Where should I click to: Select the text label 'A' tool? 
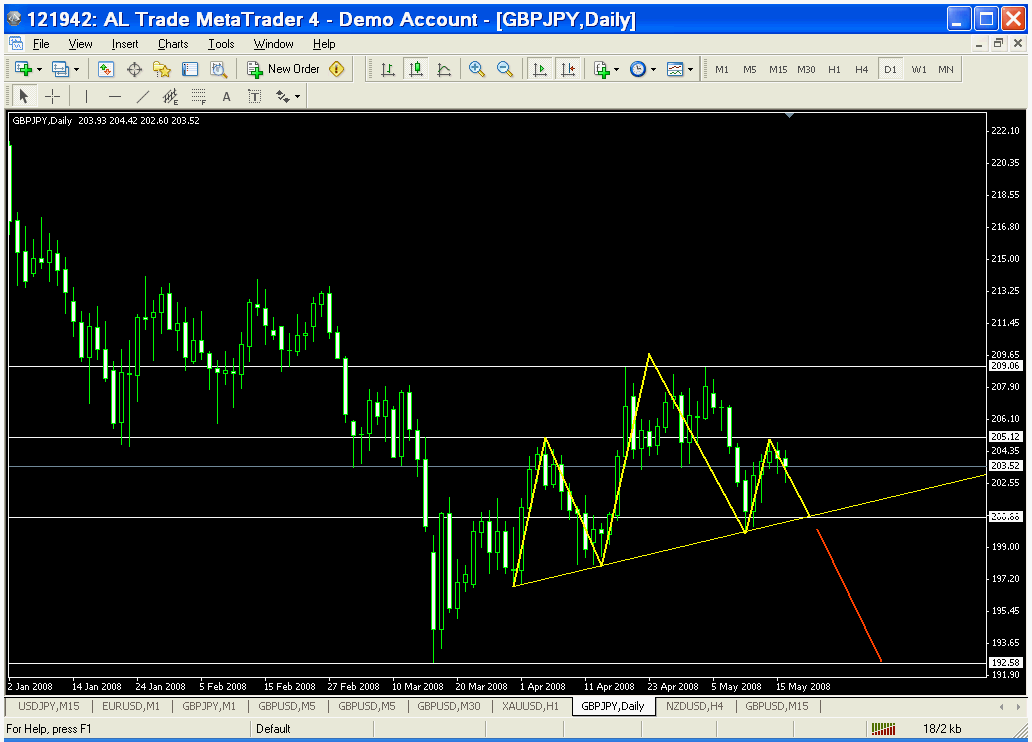(226, 96)
